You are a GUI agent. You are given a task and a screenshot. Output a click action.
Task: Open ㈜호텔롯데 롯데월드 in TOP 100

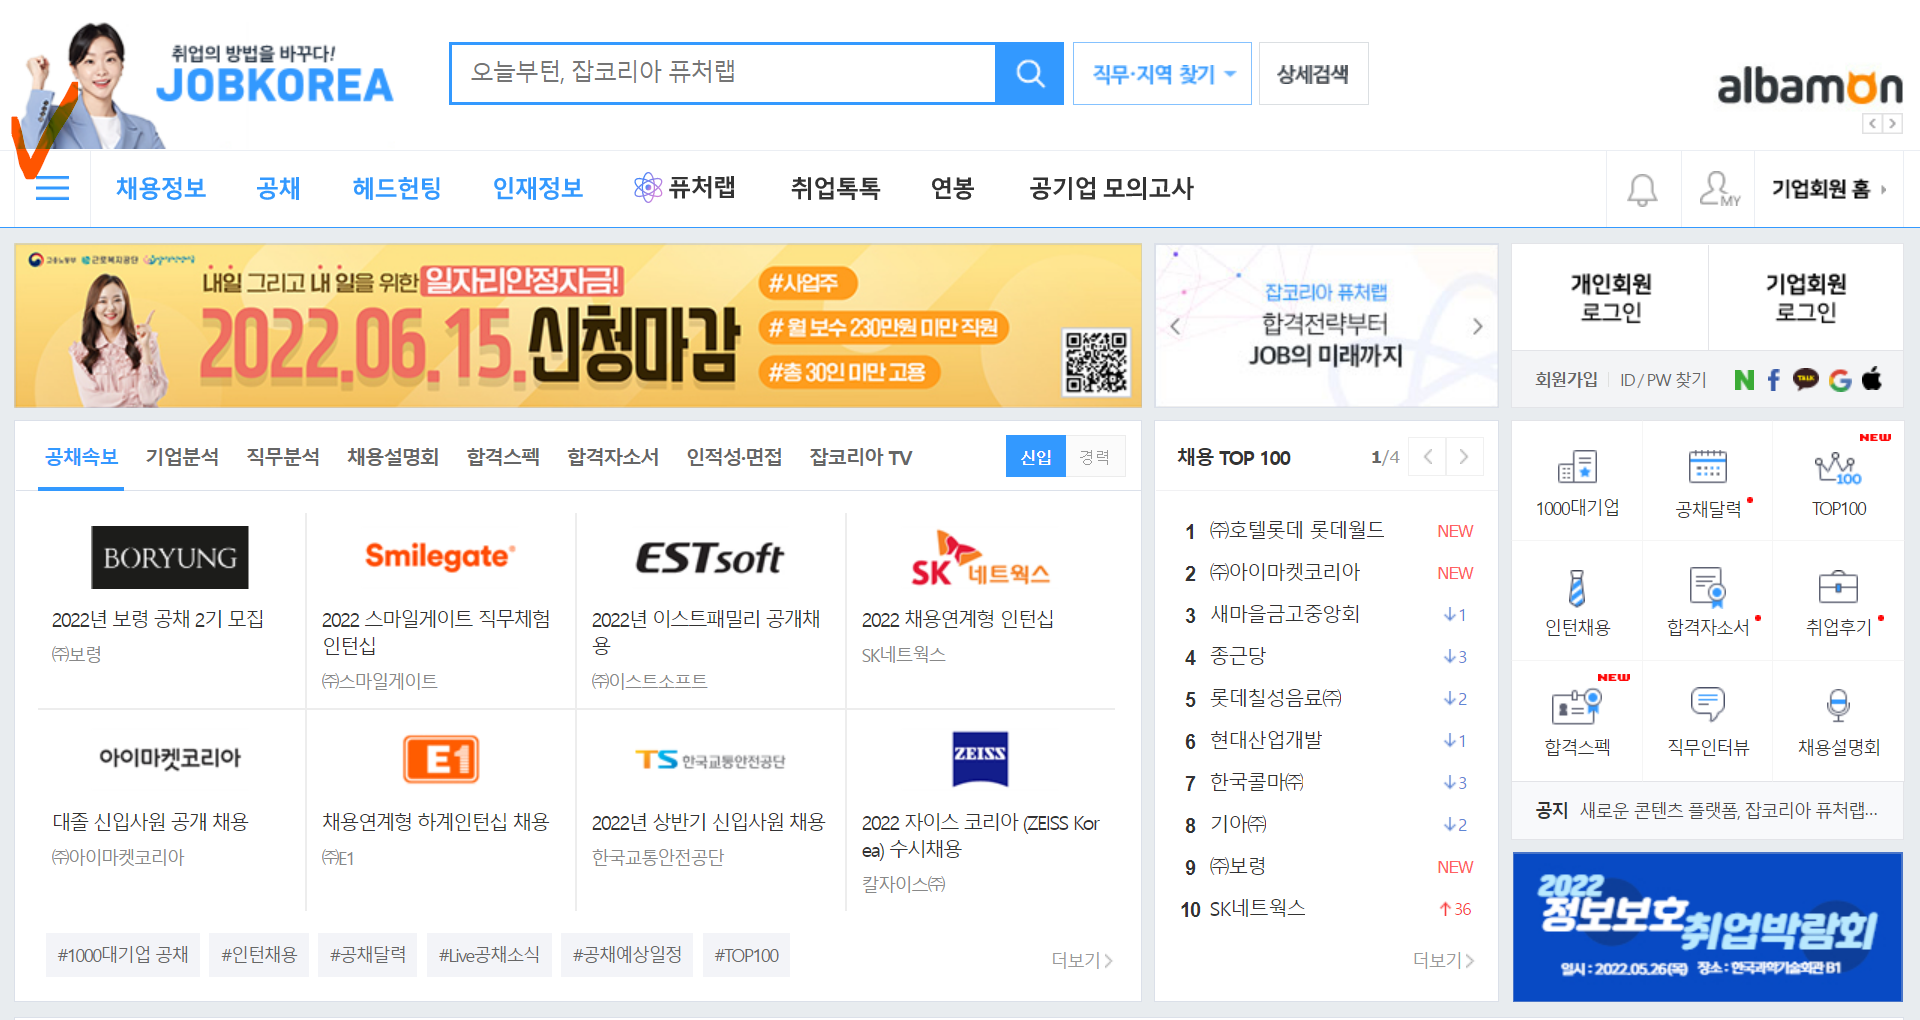pos(1296,530)
